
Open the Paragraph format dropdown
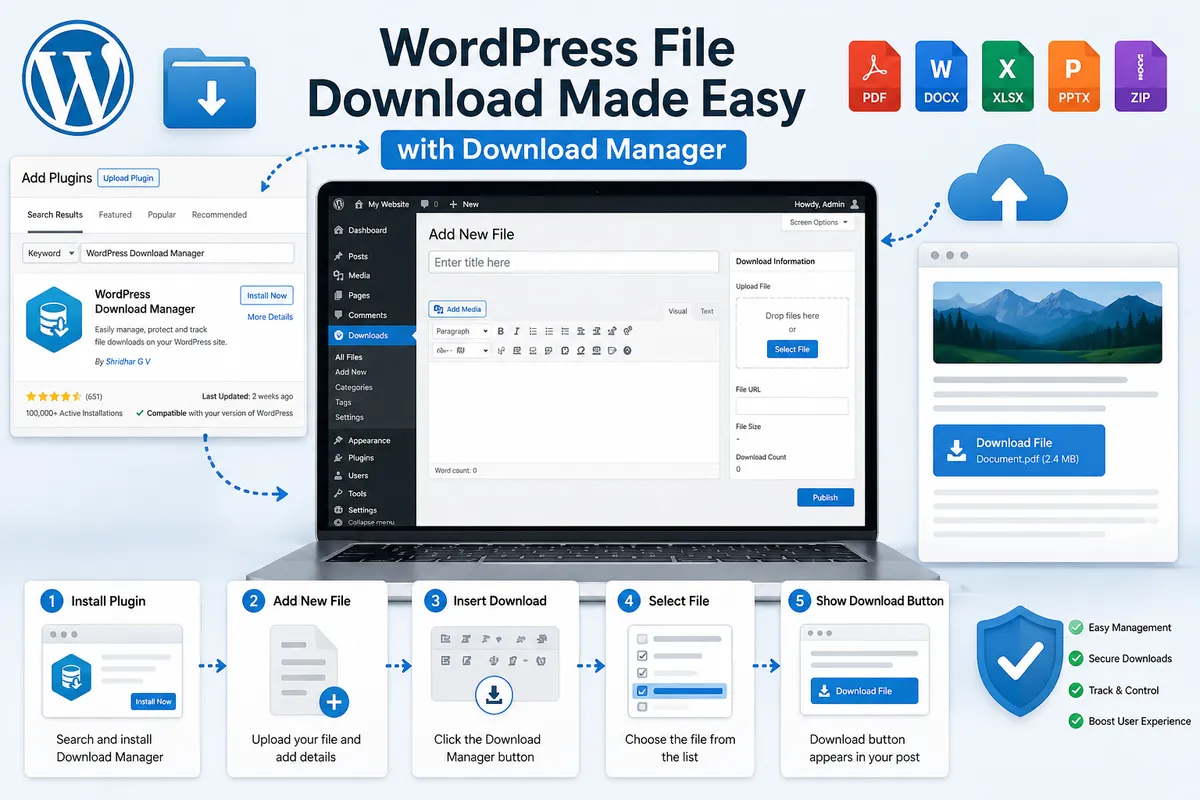461,331
